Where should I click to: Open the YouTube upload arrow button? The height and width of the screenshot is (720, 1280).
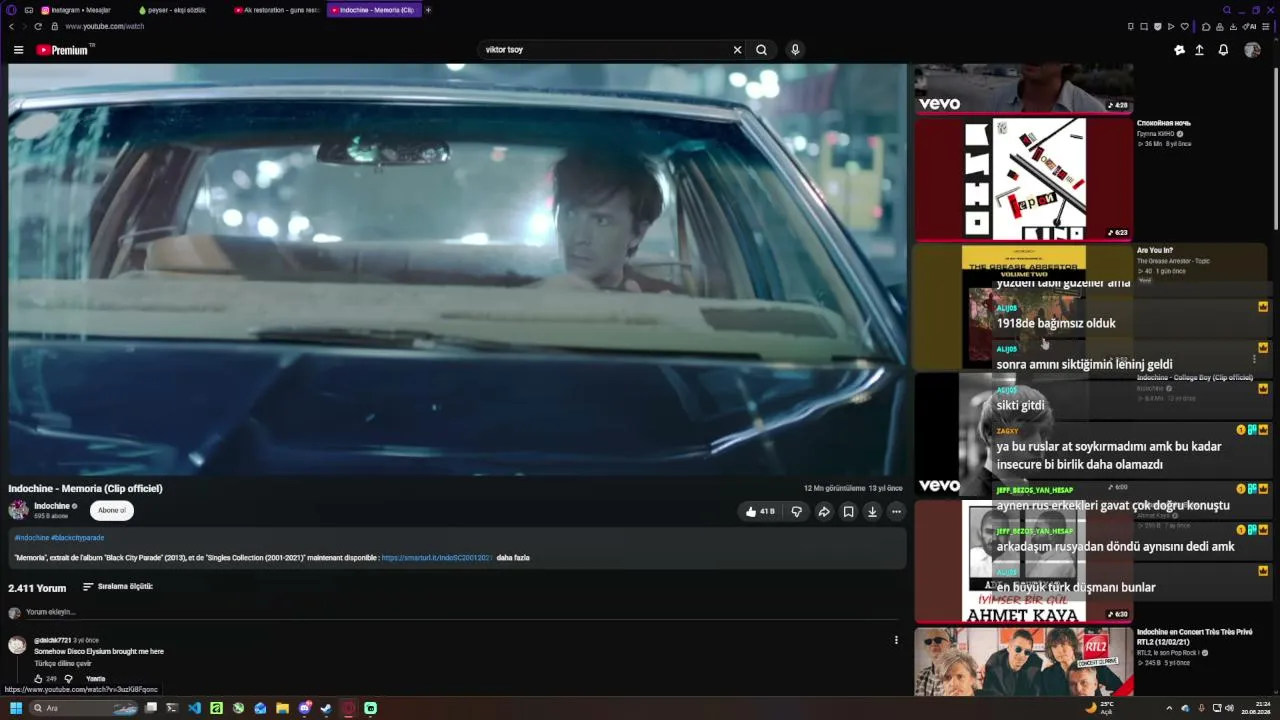tap(1199, 50)
